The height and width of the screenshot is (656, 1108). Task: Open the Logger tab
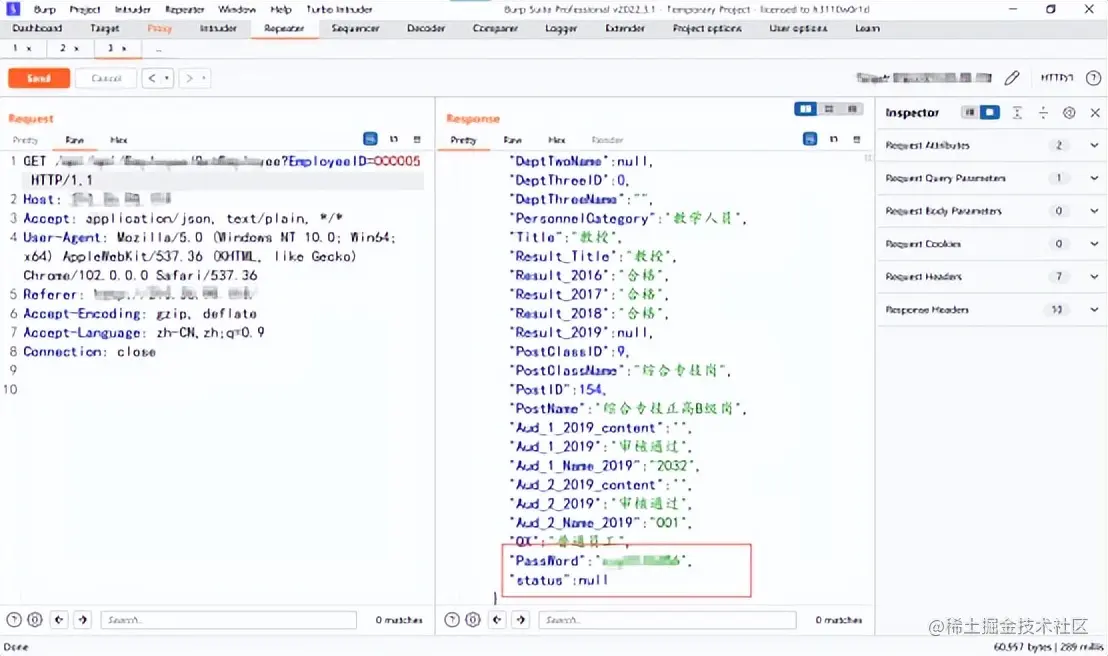pos(561,28)
